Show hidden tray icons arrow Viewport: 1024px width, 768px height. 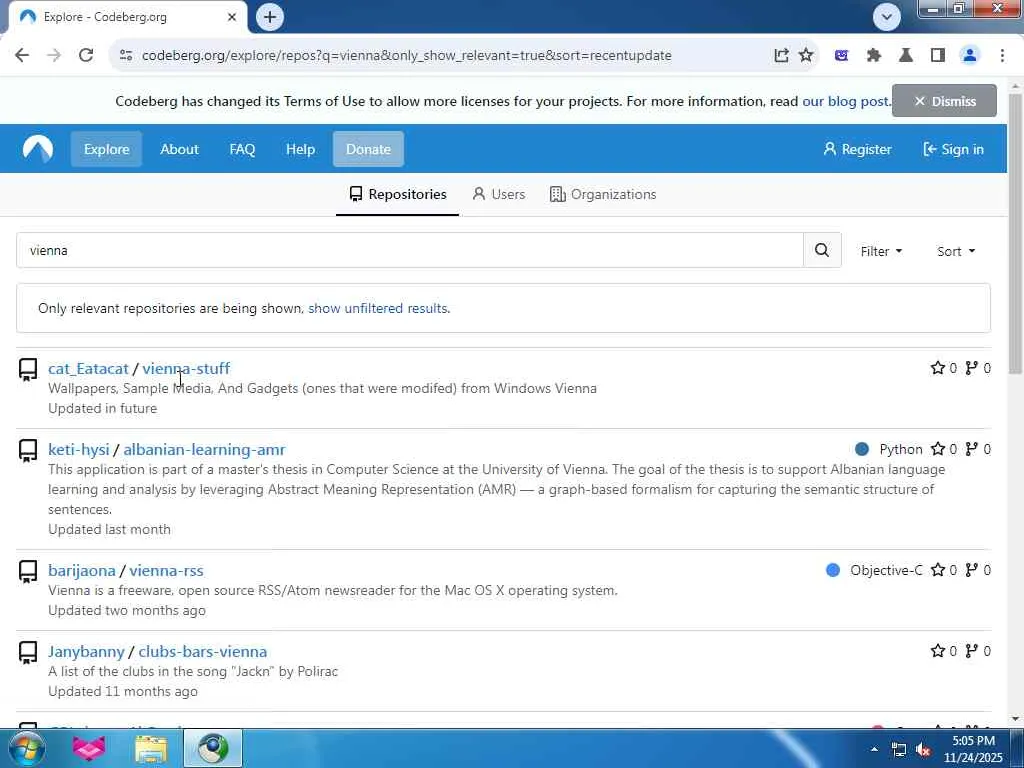[874, 749]
